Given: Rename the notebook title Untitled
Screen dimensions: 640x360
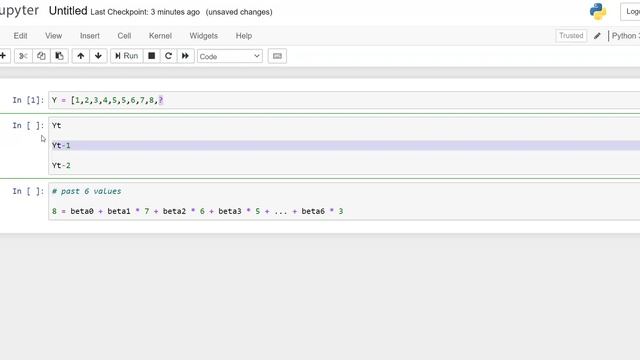Looking at the screenshot, I should pyautogui.click(x=68, y=11).
